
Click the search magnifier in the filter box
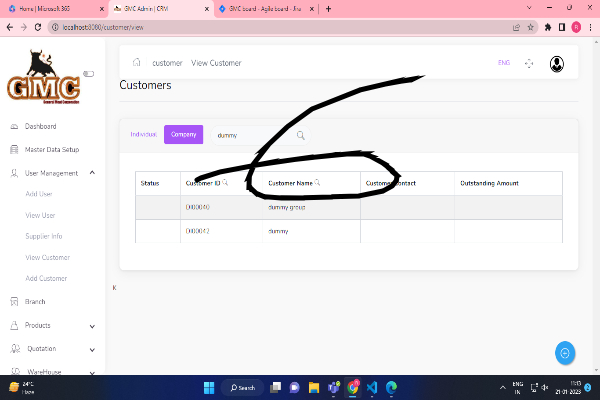300,135
